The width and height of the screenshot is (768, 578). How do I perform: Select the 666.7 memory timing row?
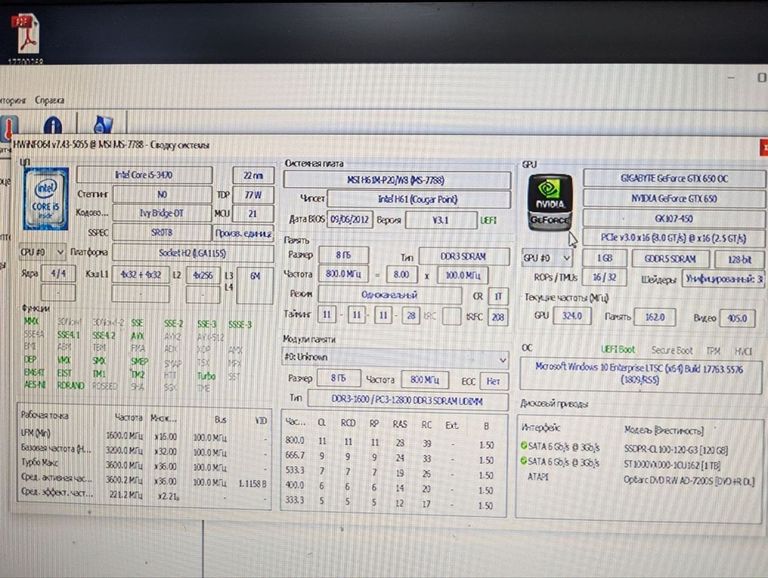[x=393, y=458]
